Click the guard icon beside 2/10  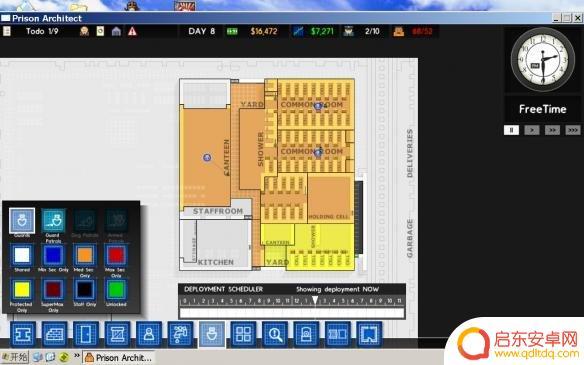tap(349, 31)
